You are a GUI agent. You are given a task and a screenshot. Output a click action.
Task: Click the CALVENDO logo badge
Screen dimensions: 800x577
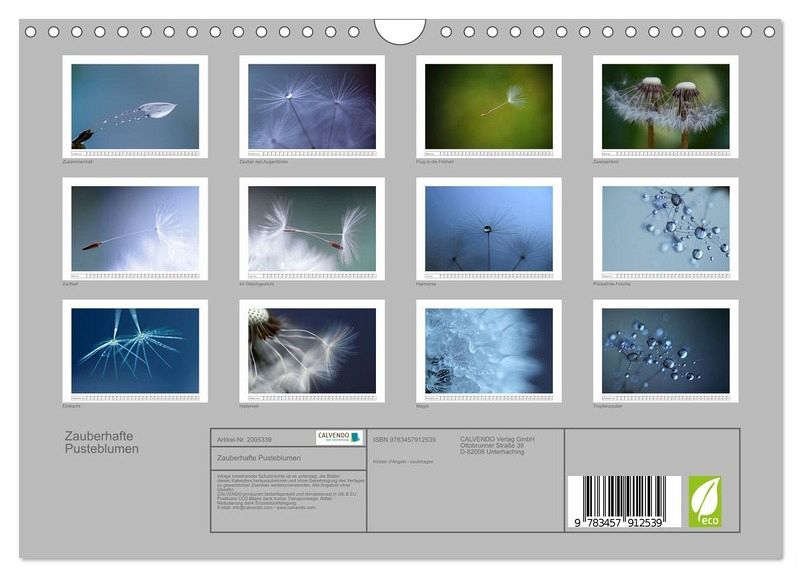click(x=339, y=439)
